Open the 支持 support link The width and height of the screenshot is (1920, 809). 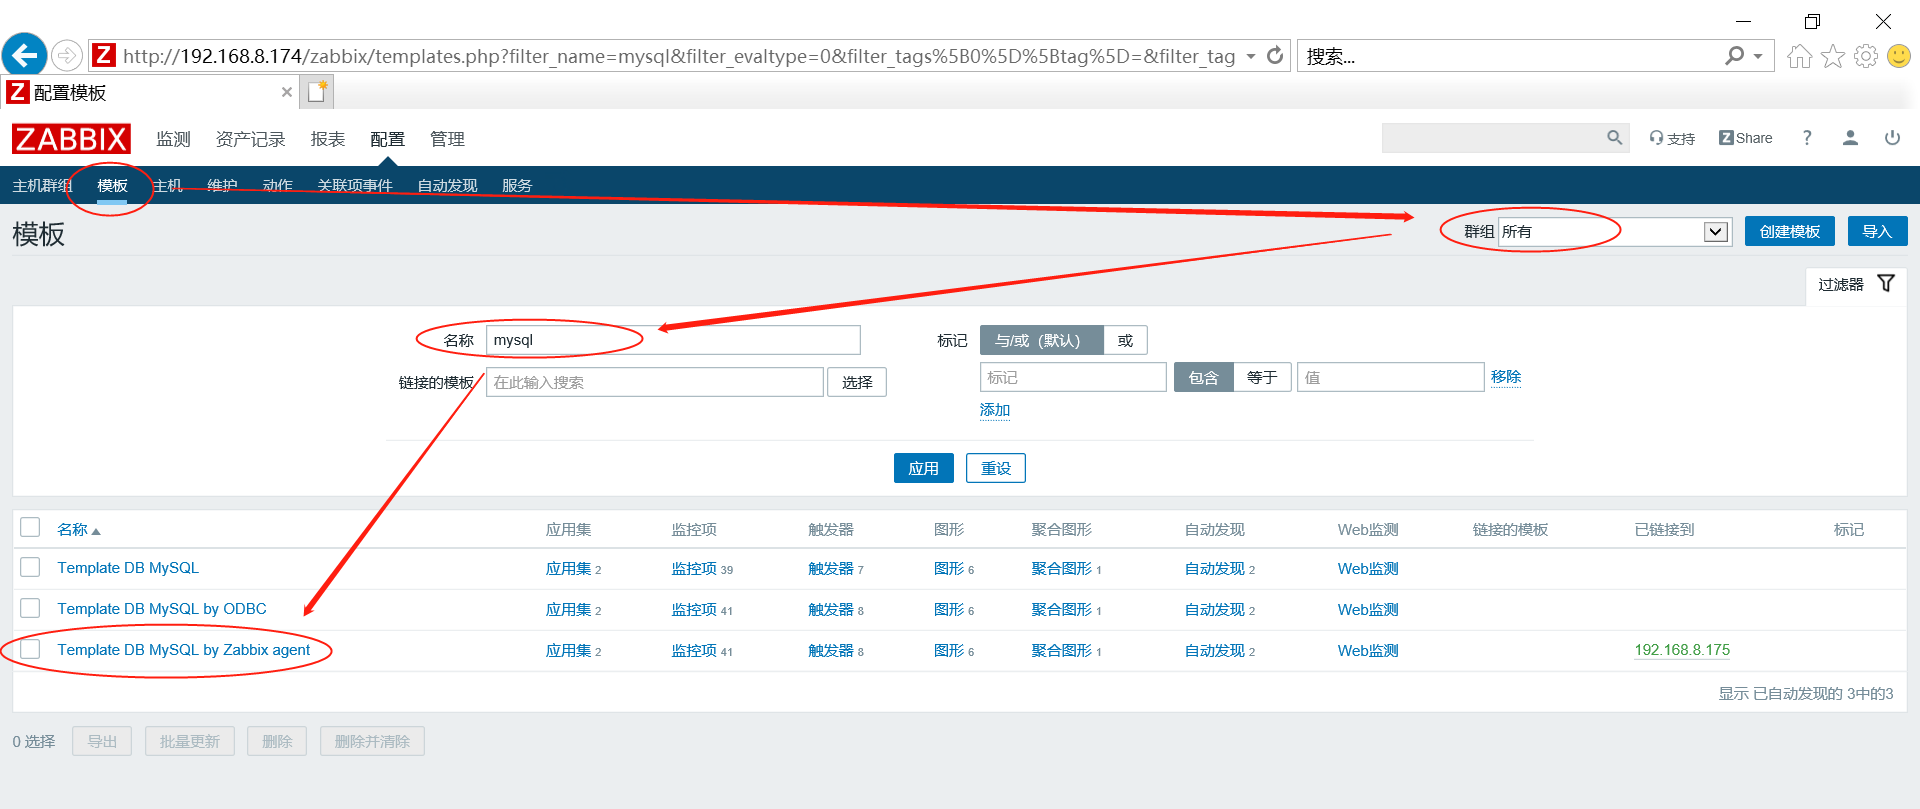(1672, 138)
